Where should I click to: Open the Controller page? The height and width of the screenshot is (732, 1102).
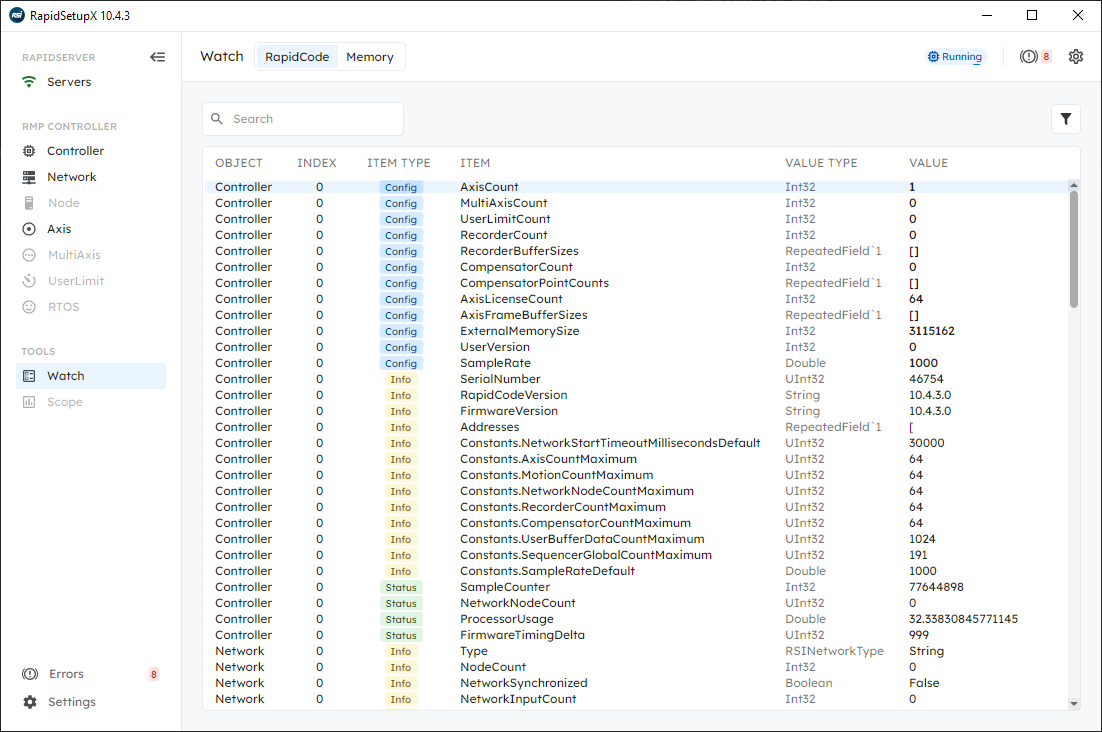(75, 151)
